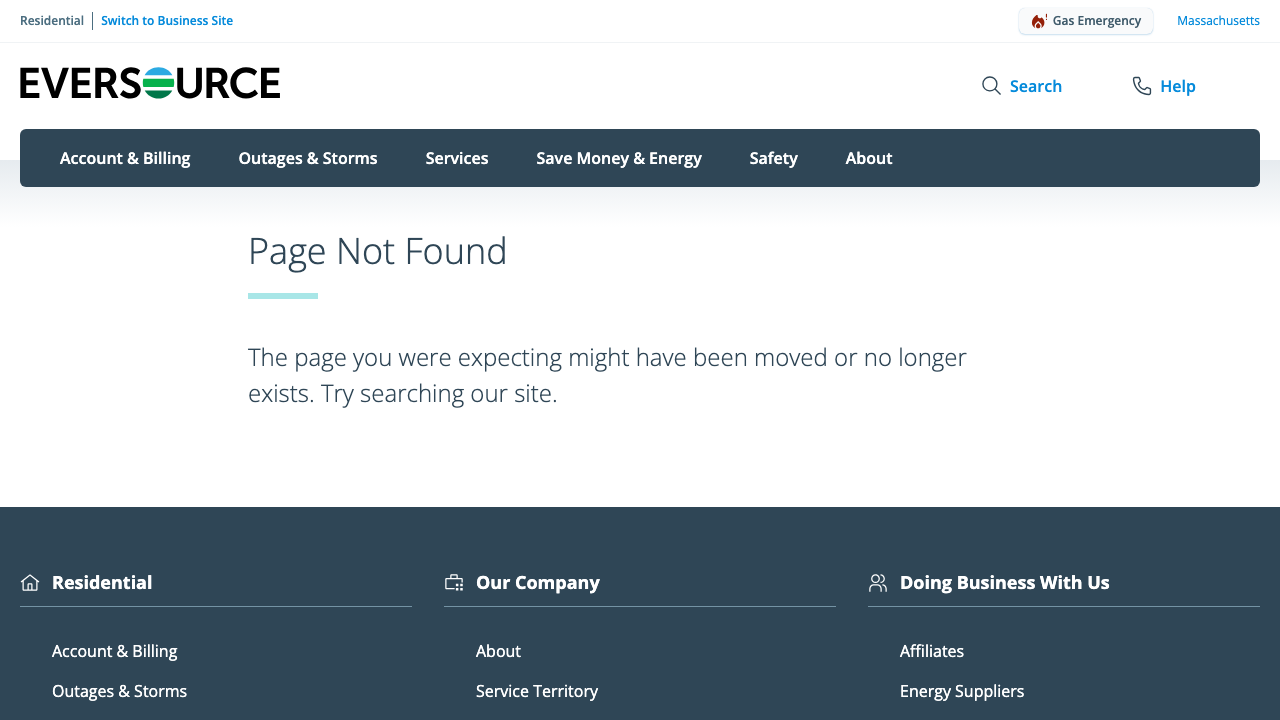
Task: Click the Residential house icon in footer
Action: pos(30,583)
